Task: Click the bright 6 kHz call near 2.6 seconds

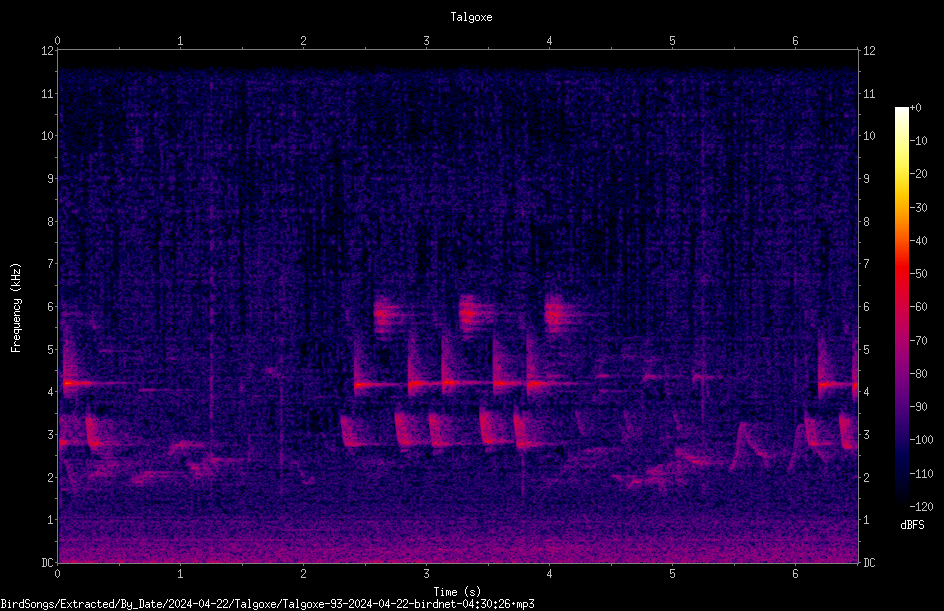Action: tap(385, 313)
